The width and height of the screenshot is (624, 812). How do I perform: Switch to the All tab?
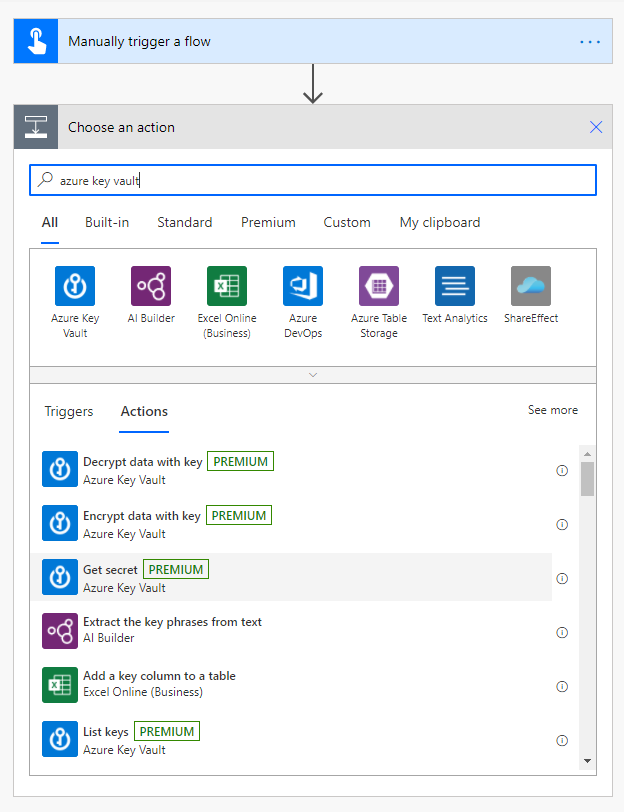50,223
